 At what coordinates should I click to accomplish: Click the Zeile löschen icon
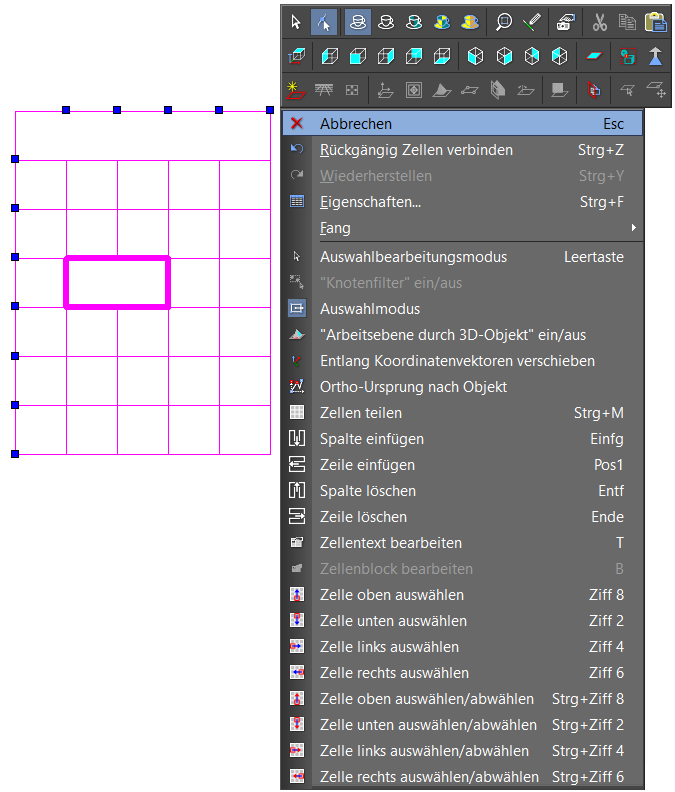[297, 516]
